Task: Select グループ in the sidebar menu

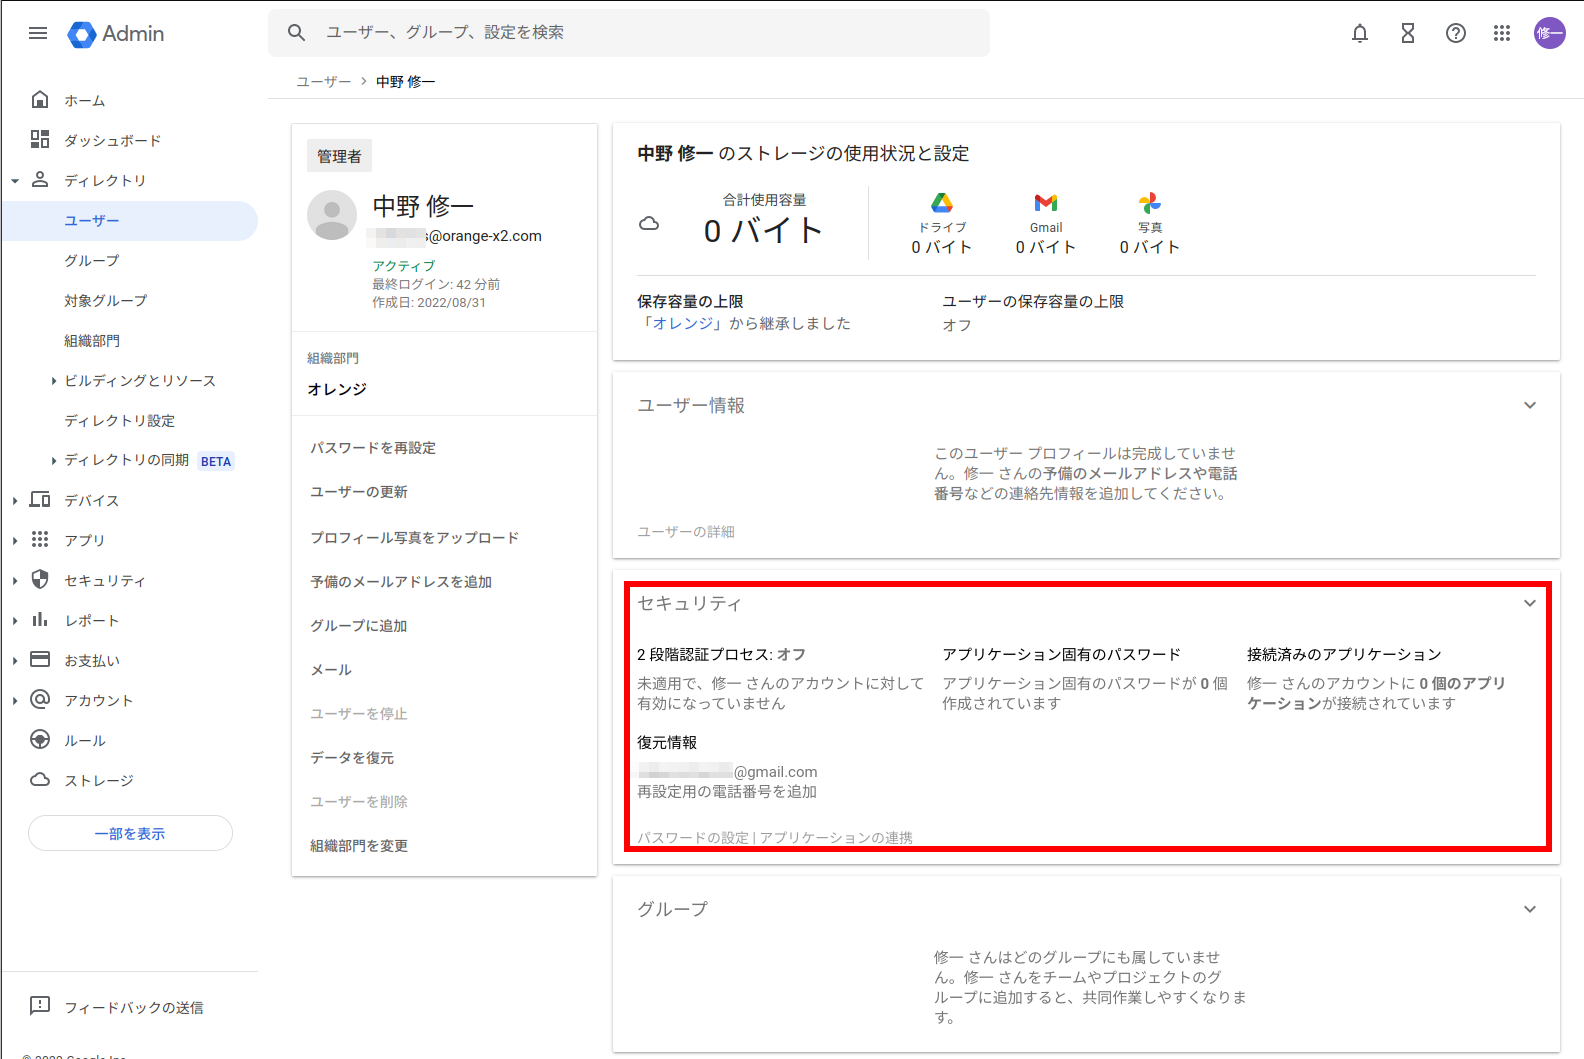Action: [92, 261]
